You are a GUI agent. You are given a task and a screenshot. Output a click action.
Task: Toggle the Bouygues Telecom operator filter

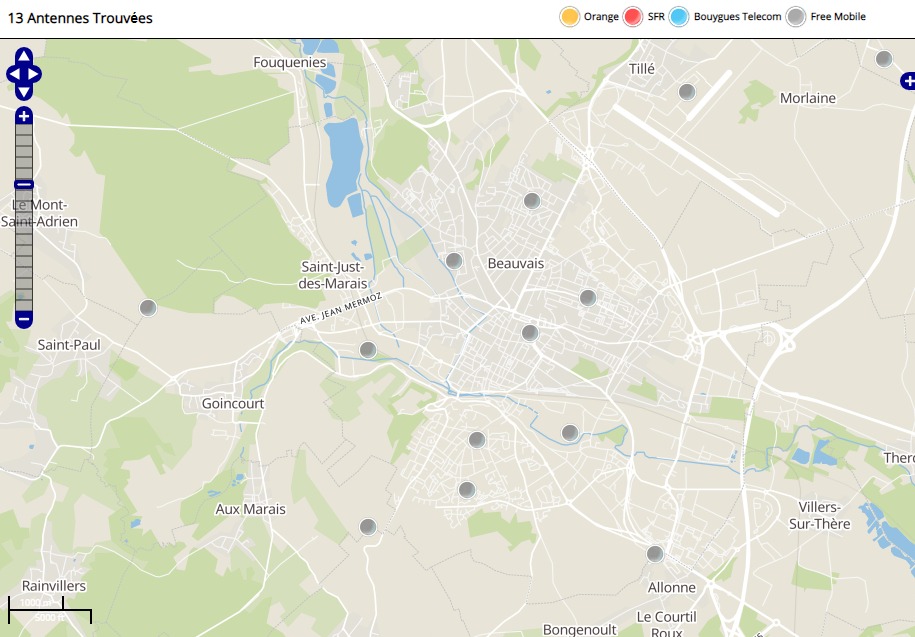tap(680, 16)
